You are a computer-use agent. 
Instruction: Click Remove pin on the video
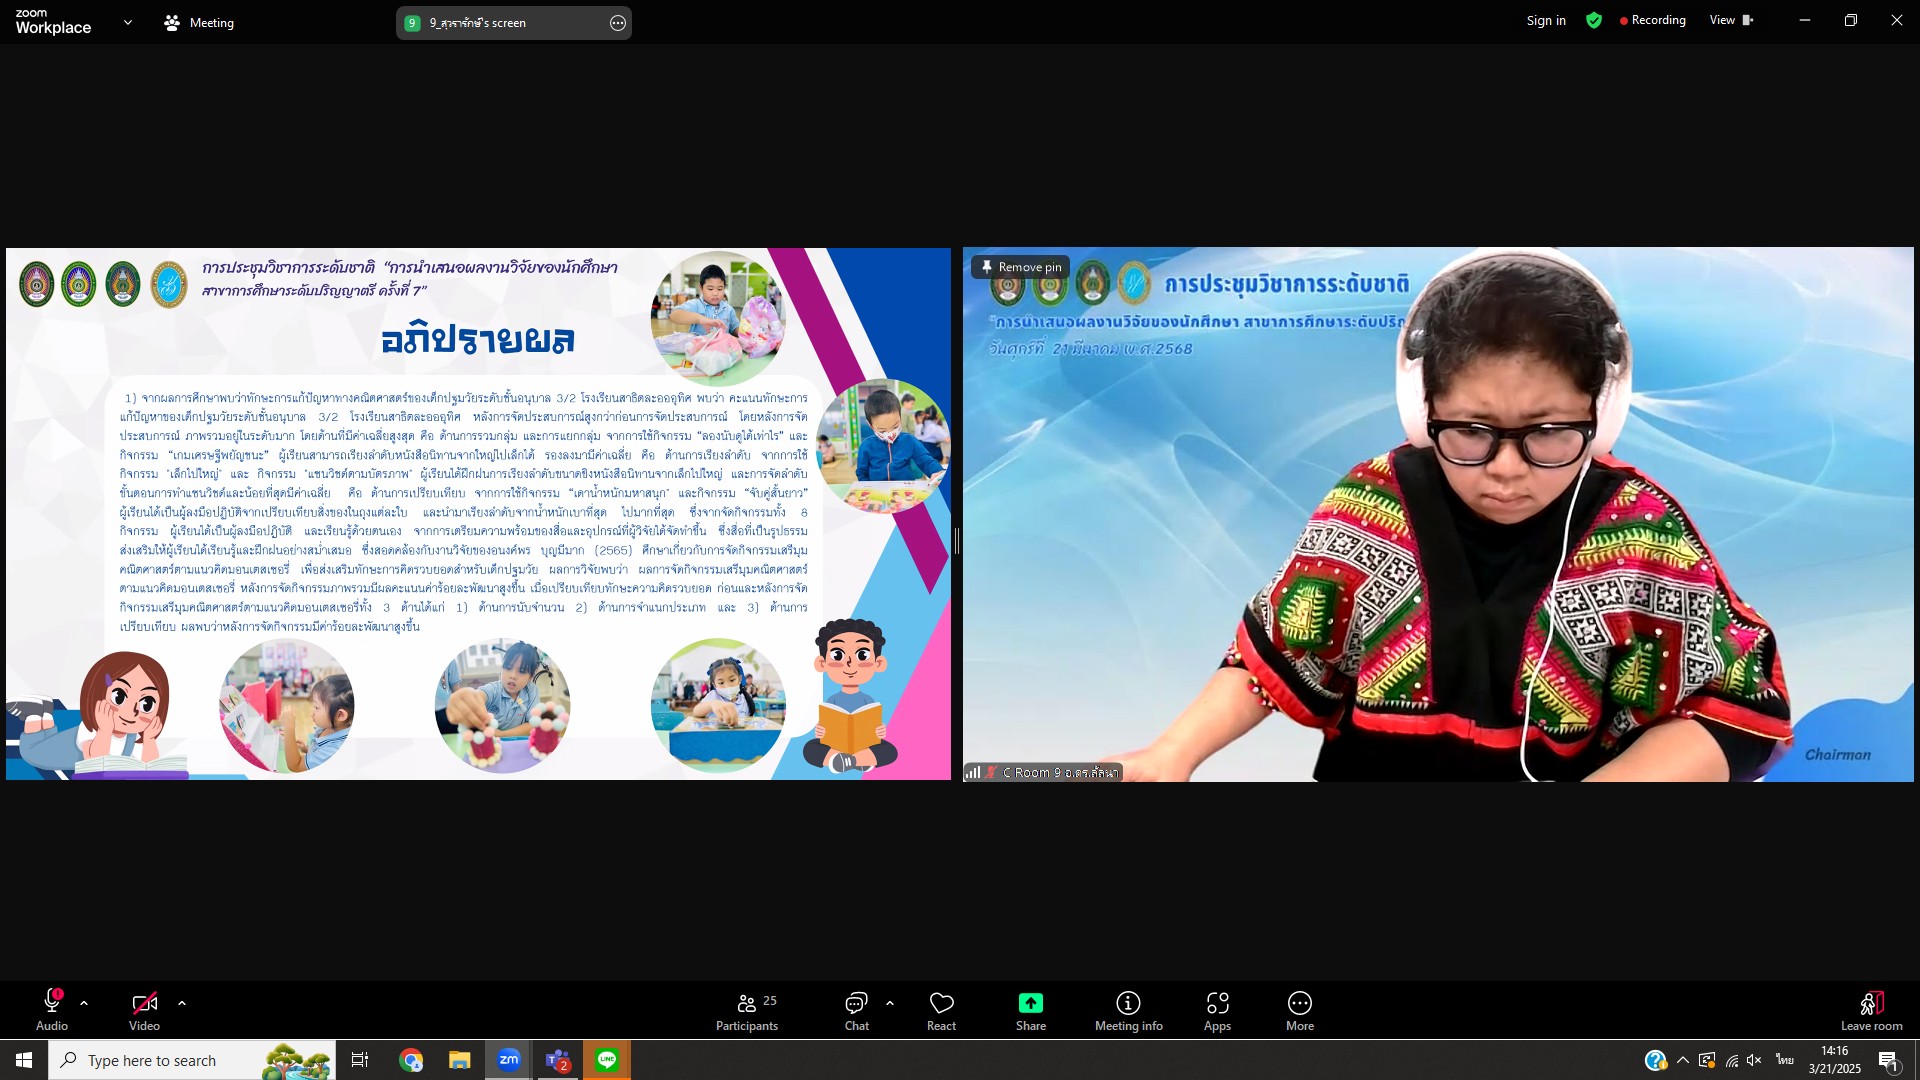coord(1021,267)
